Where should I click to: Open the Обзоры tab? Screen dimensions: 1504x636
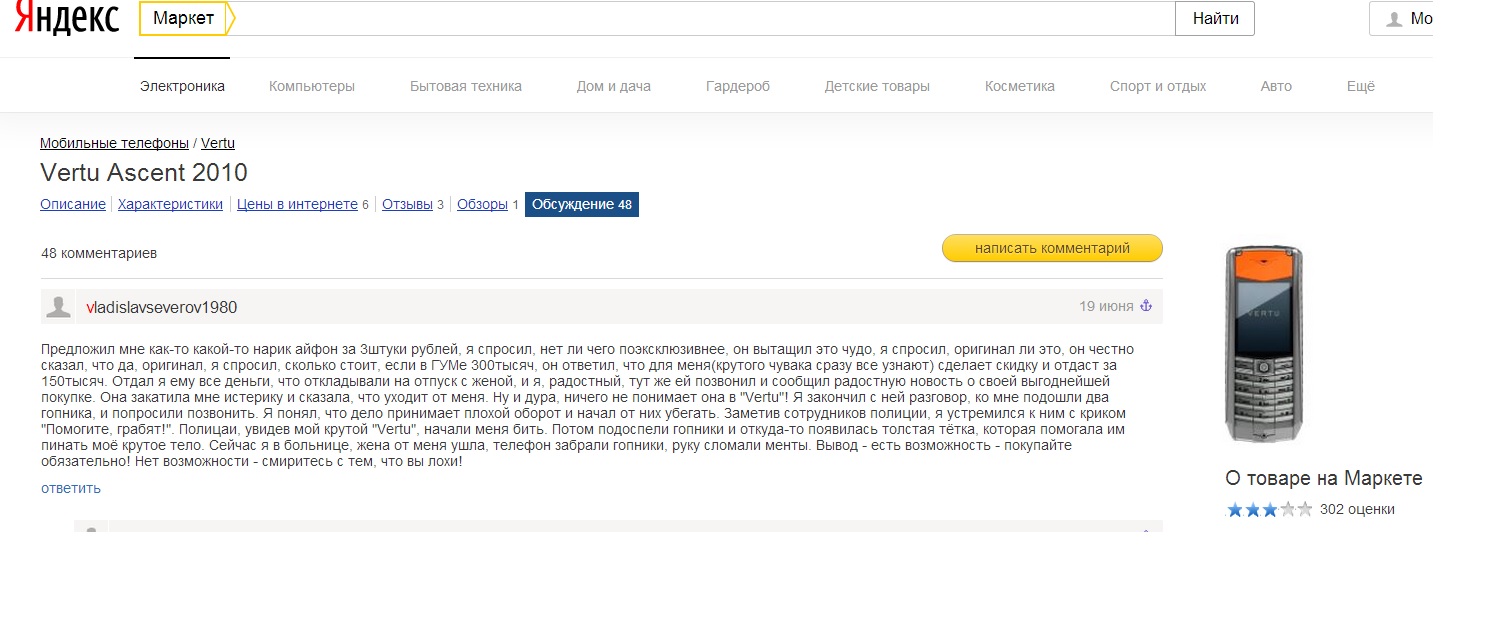[x=482, y=204]
